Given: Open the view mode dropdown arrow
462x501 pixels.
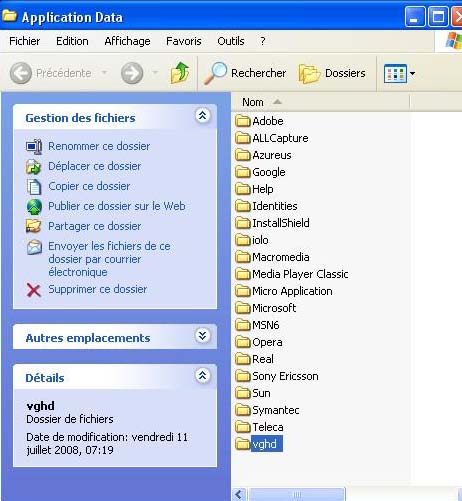Looking at the screenshot, I should 412,73.
